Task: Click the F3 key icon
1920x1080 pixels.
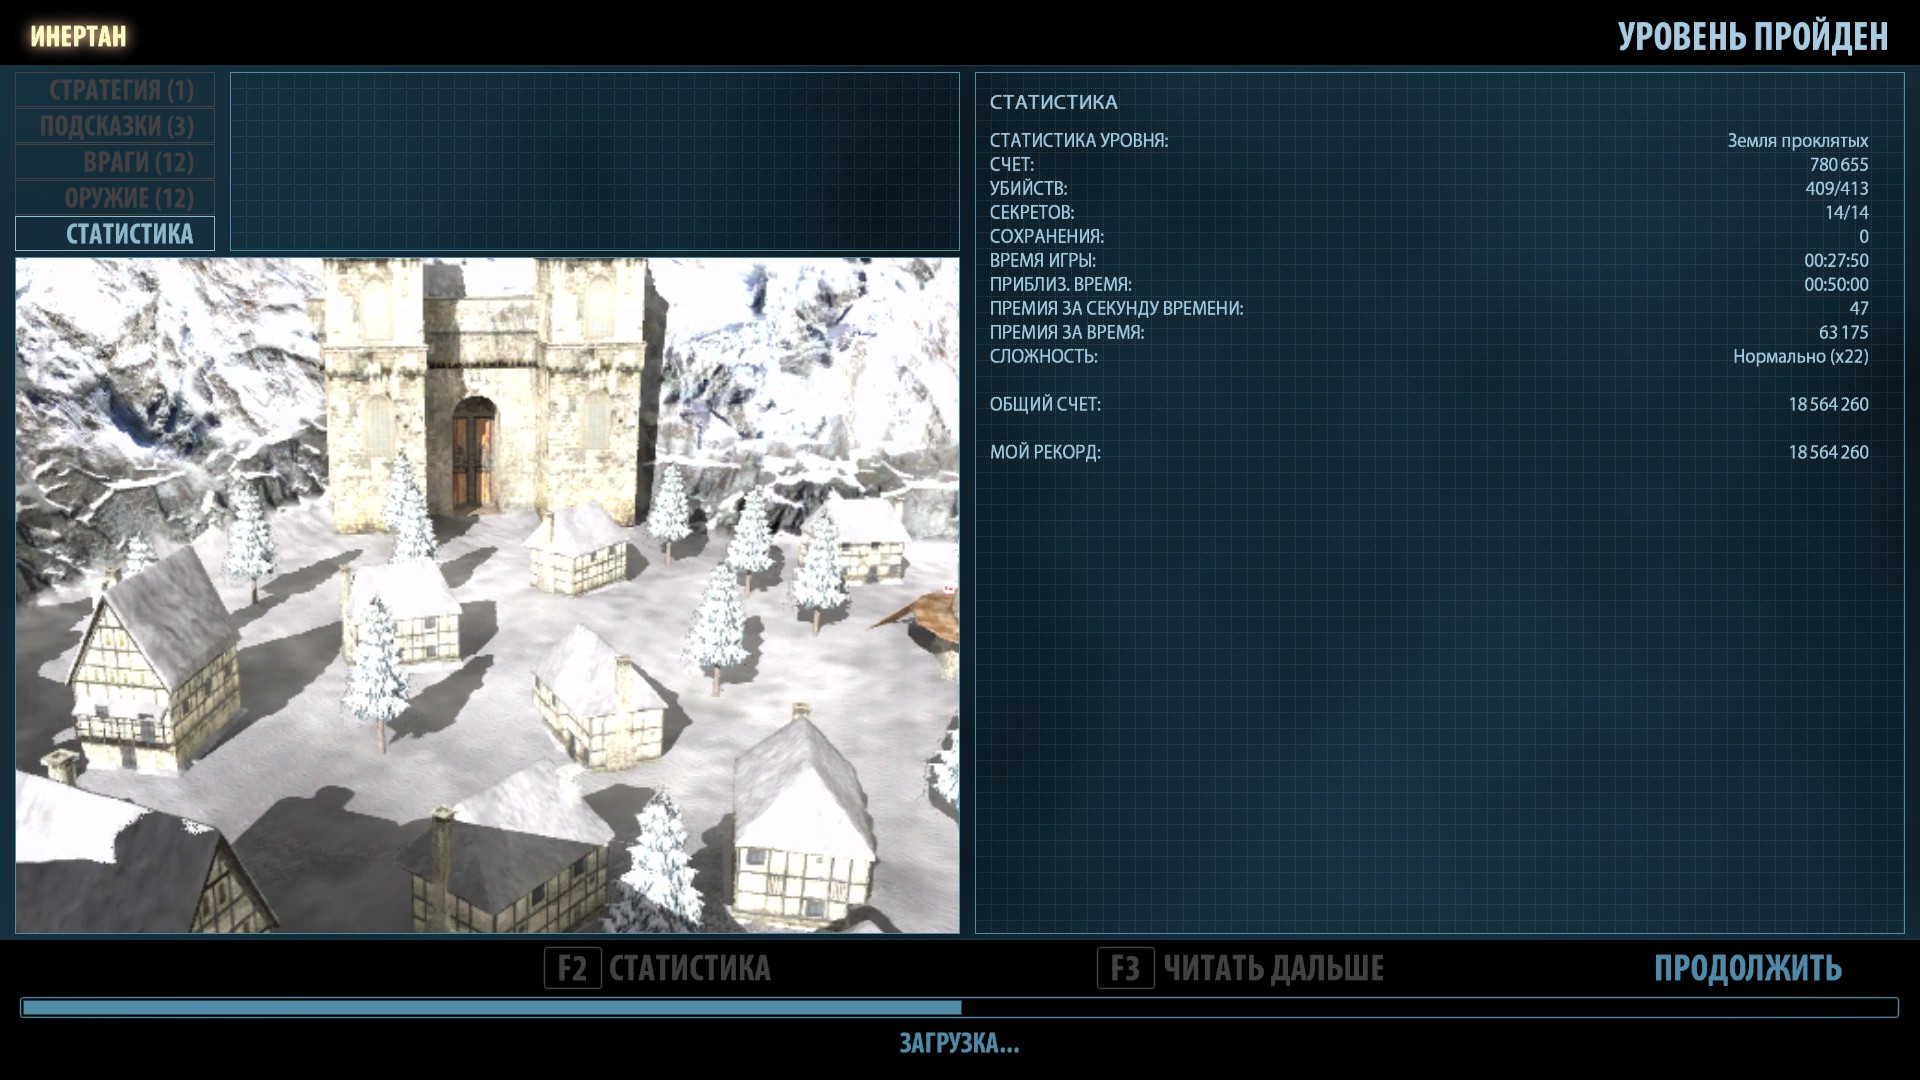Action: (x=1125, y=968)
